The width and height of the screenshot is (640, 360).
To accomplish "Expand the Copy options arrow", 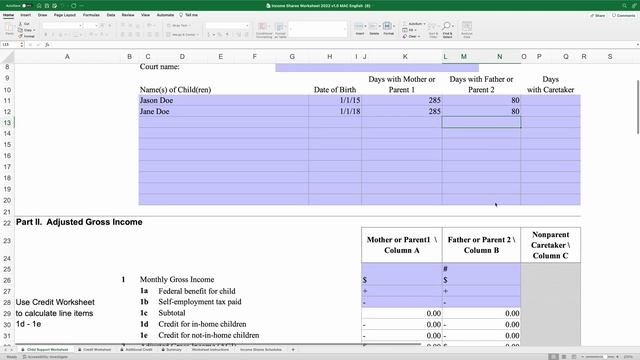I will tap(34, 30).
